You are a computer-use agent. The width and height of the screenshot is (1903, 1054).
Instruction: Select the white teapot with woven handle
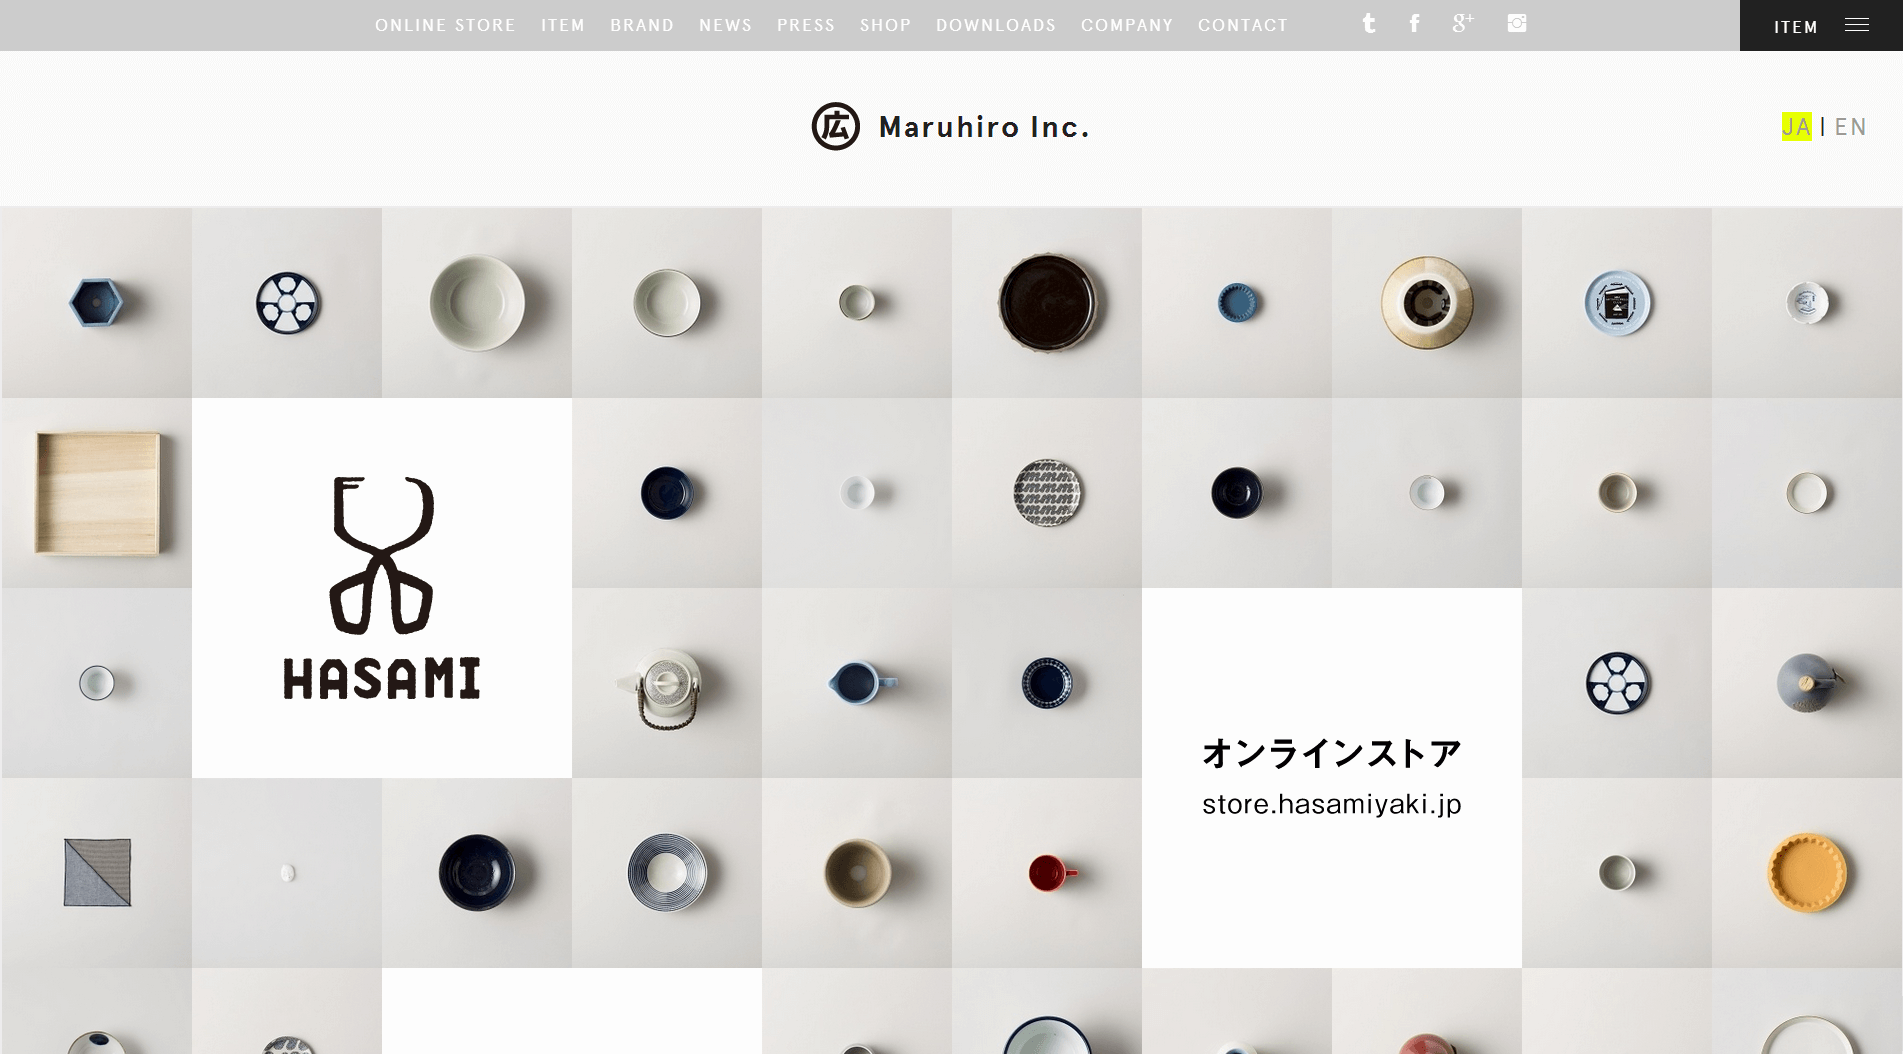pyautogui.click(x=667, y=683)
